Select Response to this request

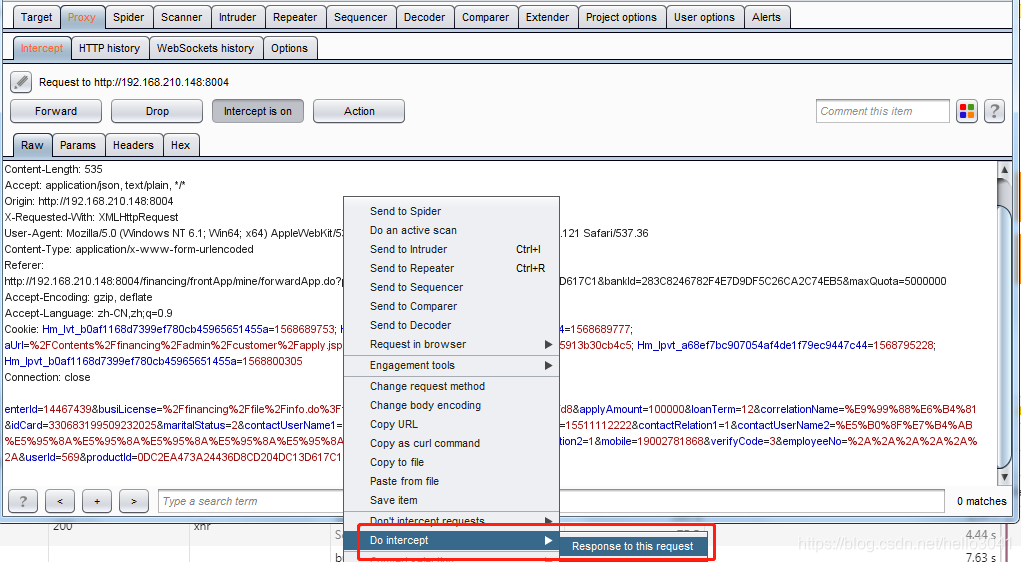pos(633,546)
